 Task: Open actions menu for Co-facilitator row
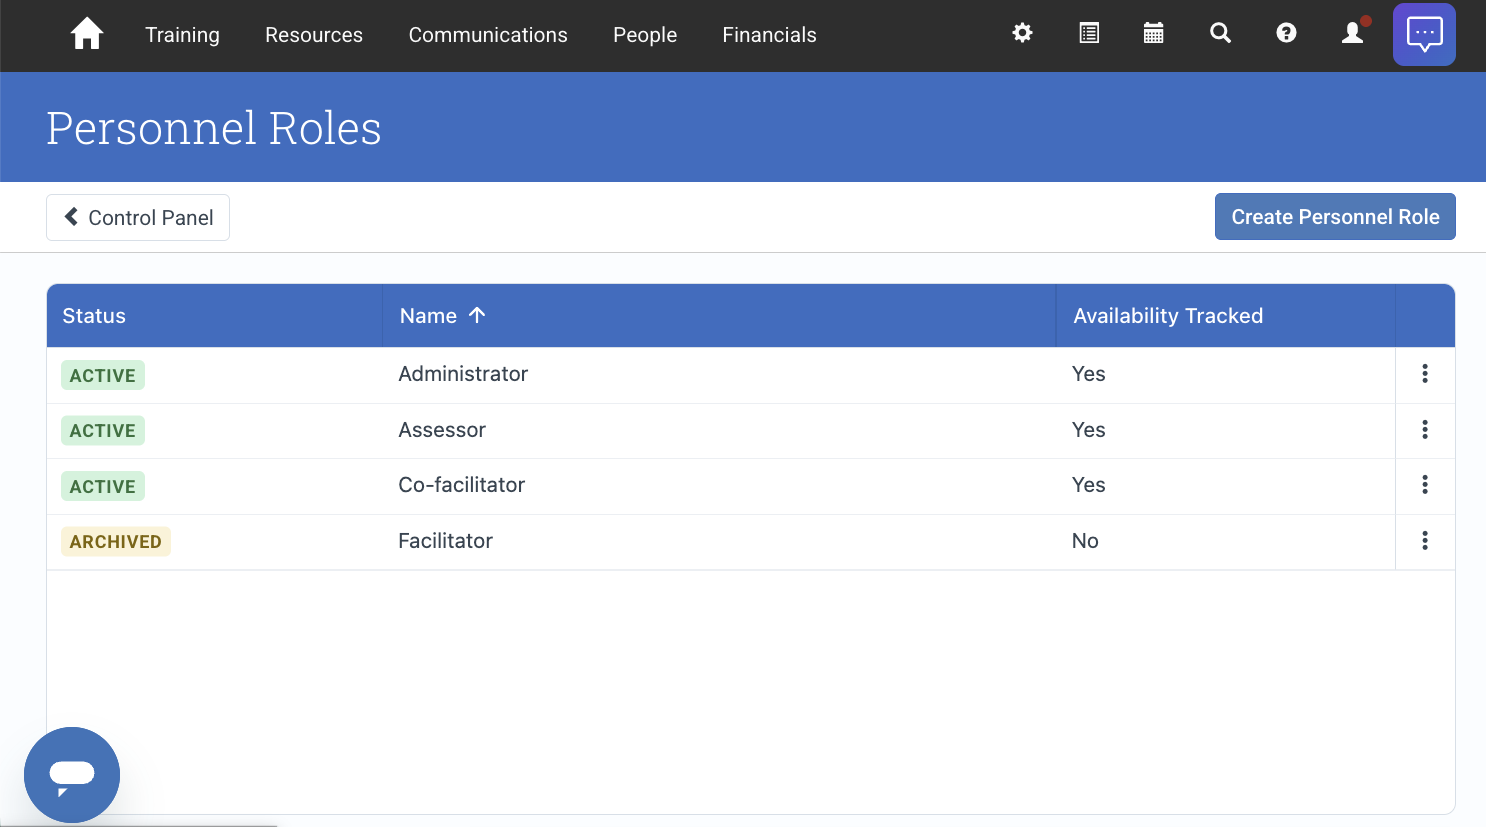coord(1425,485)
